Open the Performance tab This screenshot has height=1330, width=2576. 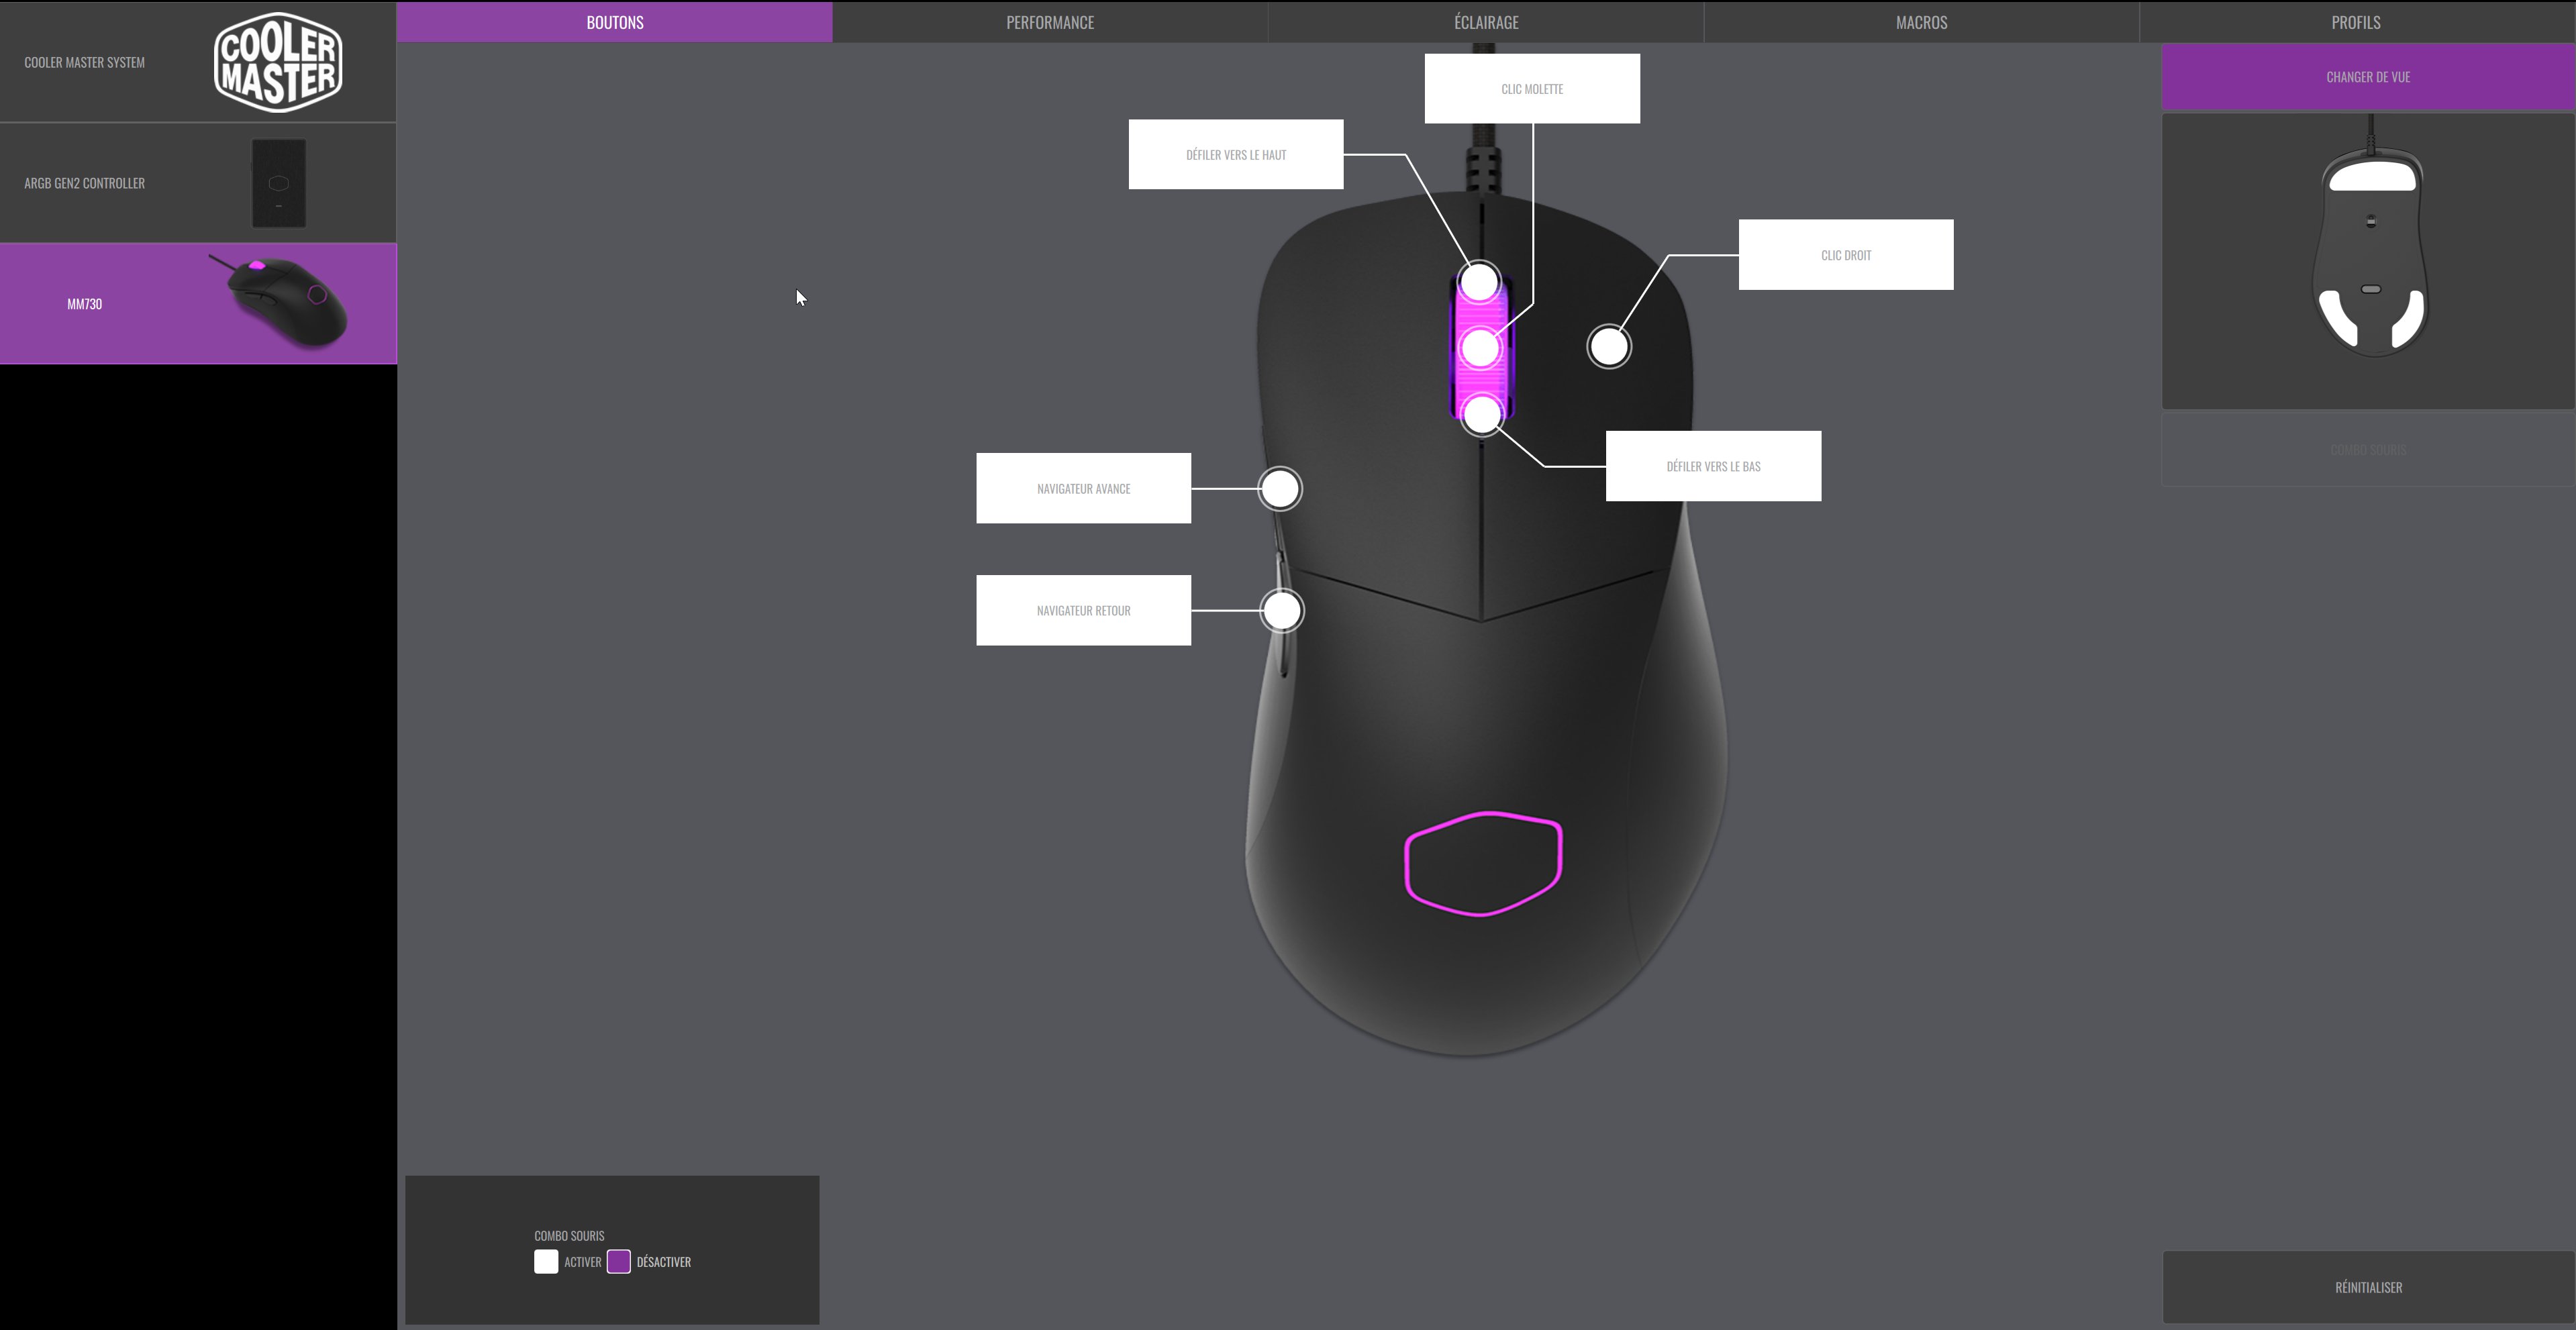coord(1049,22)
